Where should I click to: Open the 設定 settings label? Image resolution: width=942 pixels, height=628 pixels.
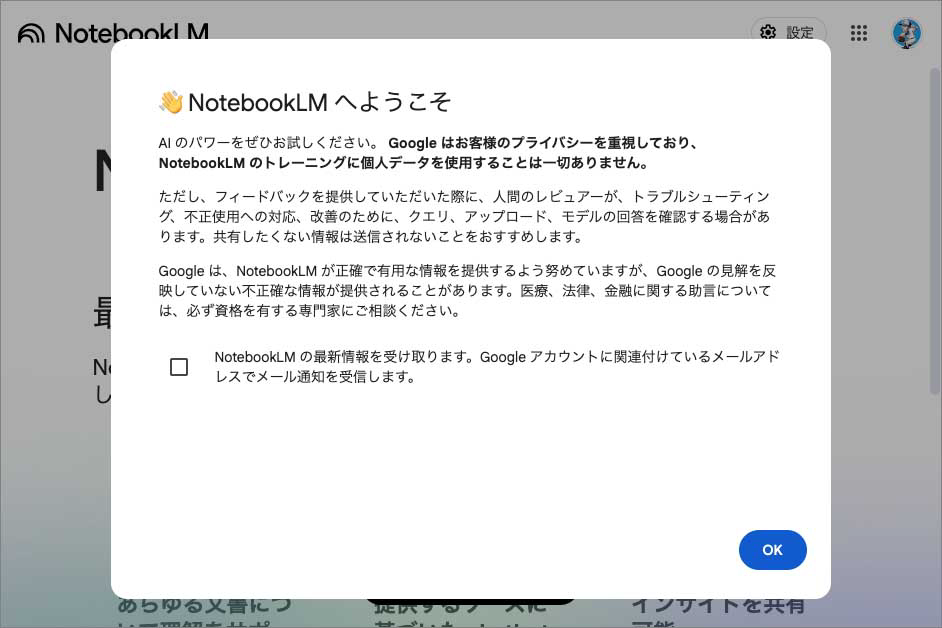800,32
